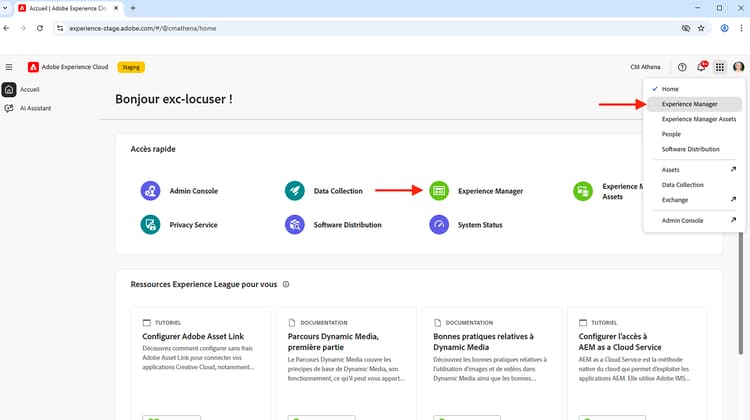750x420 pixels.
Task: Click the info icon beside Ressources Experience League
Action: [286, 284]
